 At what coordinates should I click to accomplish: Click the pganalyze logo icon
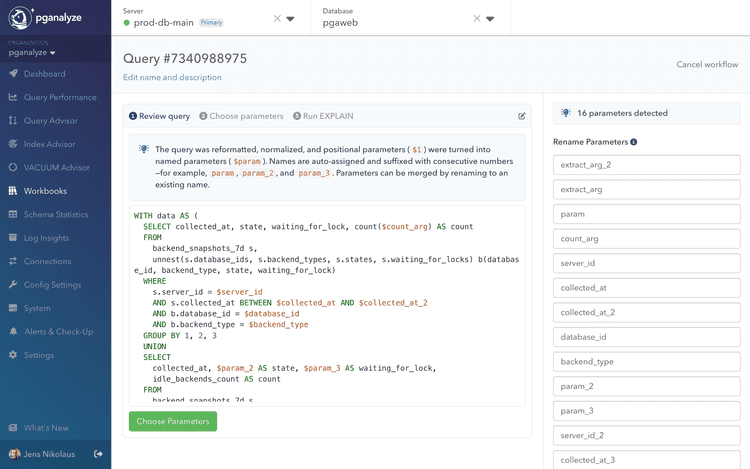point(21,17)
